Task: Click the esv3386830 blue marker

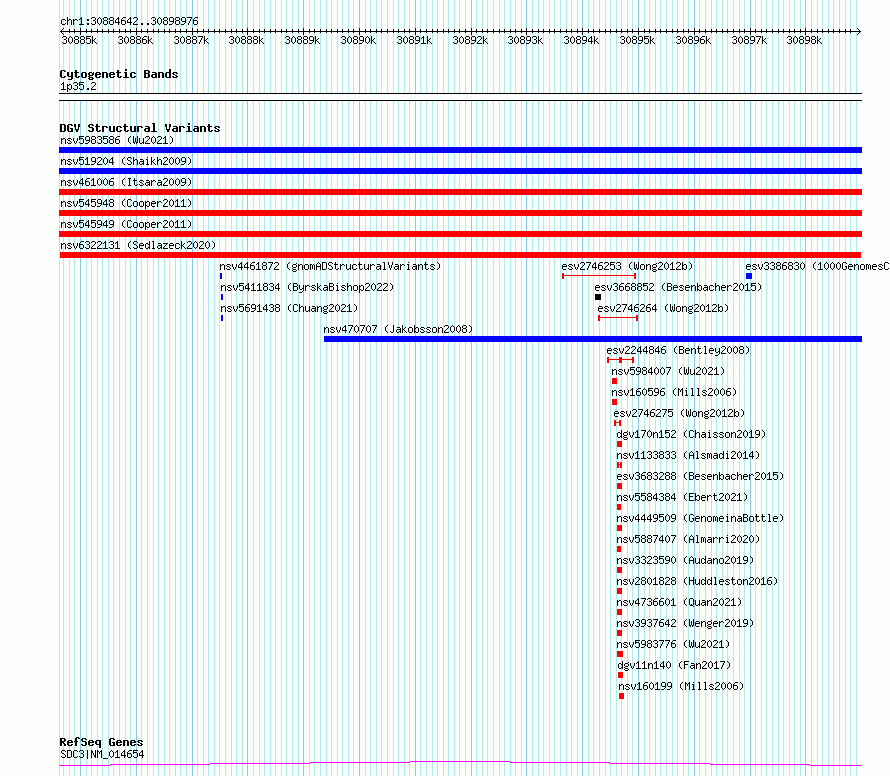Action: click(x=749, y=276)
